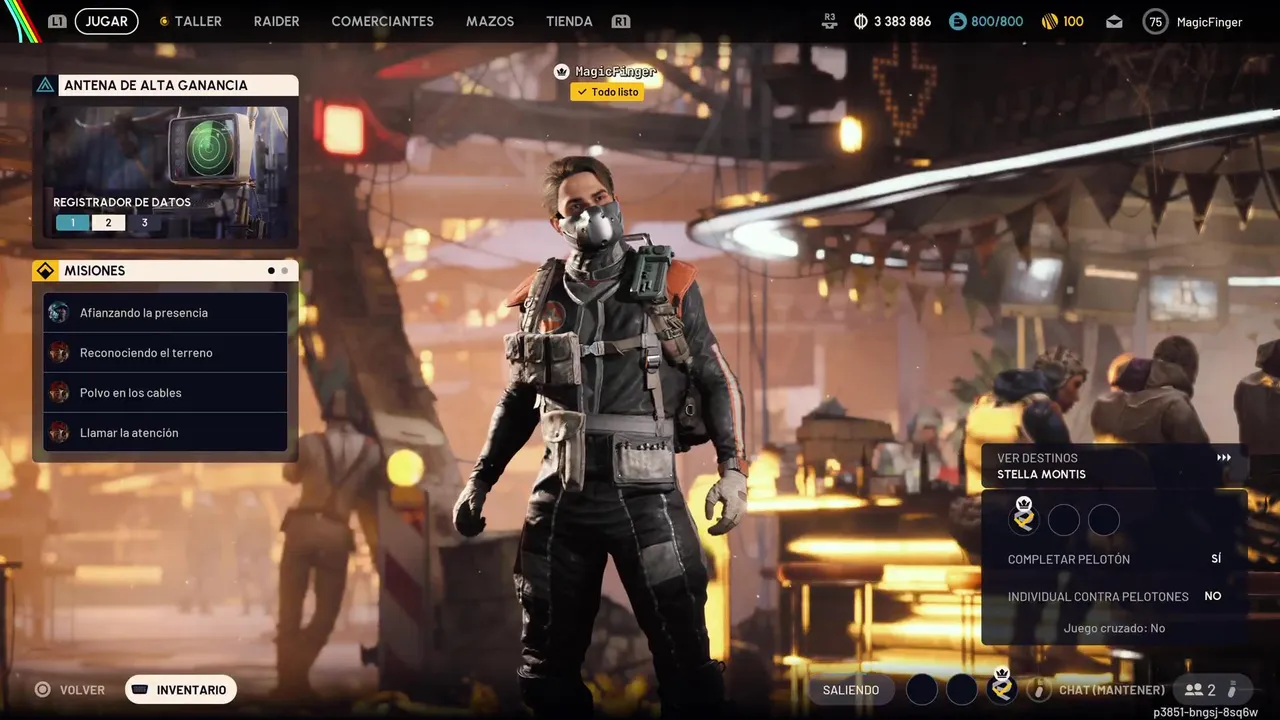The height and width of the screenshot is (720, 1280).
Task: Click the crowned party leader emblem in bottom bar
Action: 1002,688
